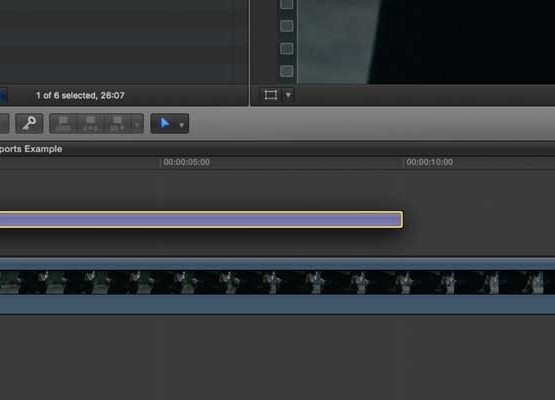This screenshot has width=555, height=400.
Task: Open the tools pop-up menu arrow
Action: pos(182,125)
